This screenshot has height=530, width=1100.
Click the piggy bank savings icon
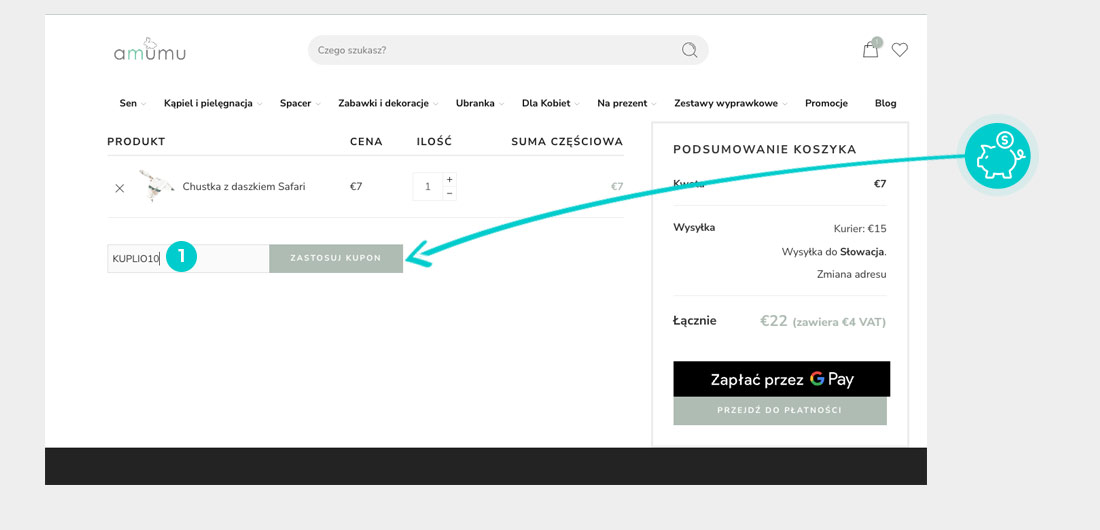[x=997, y=157]
